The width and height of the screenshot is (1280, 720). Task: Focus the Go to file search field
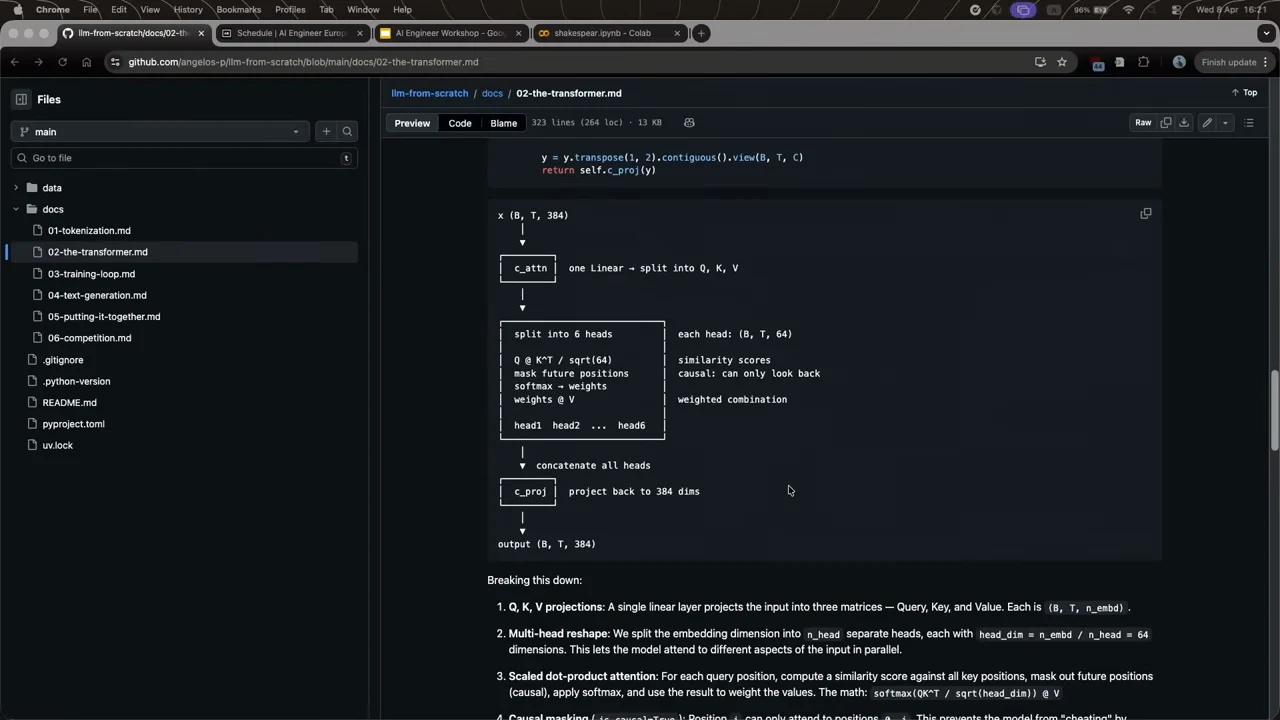[x=183, y=158]
